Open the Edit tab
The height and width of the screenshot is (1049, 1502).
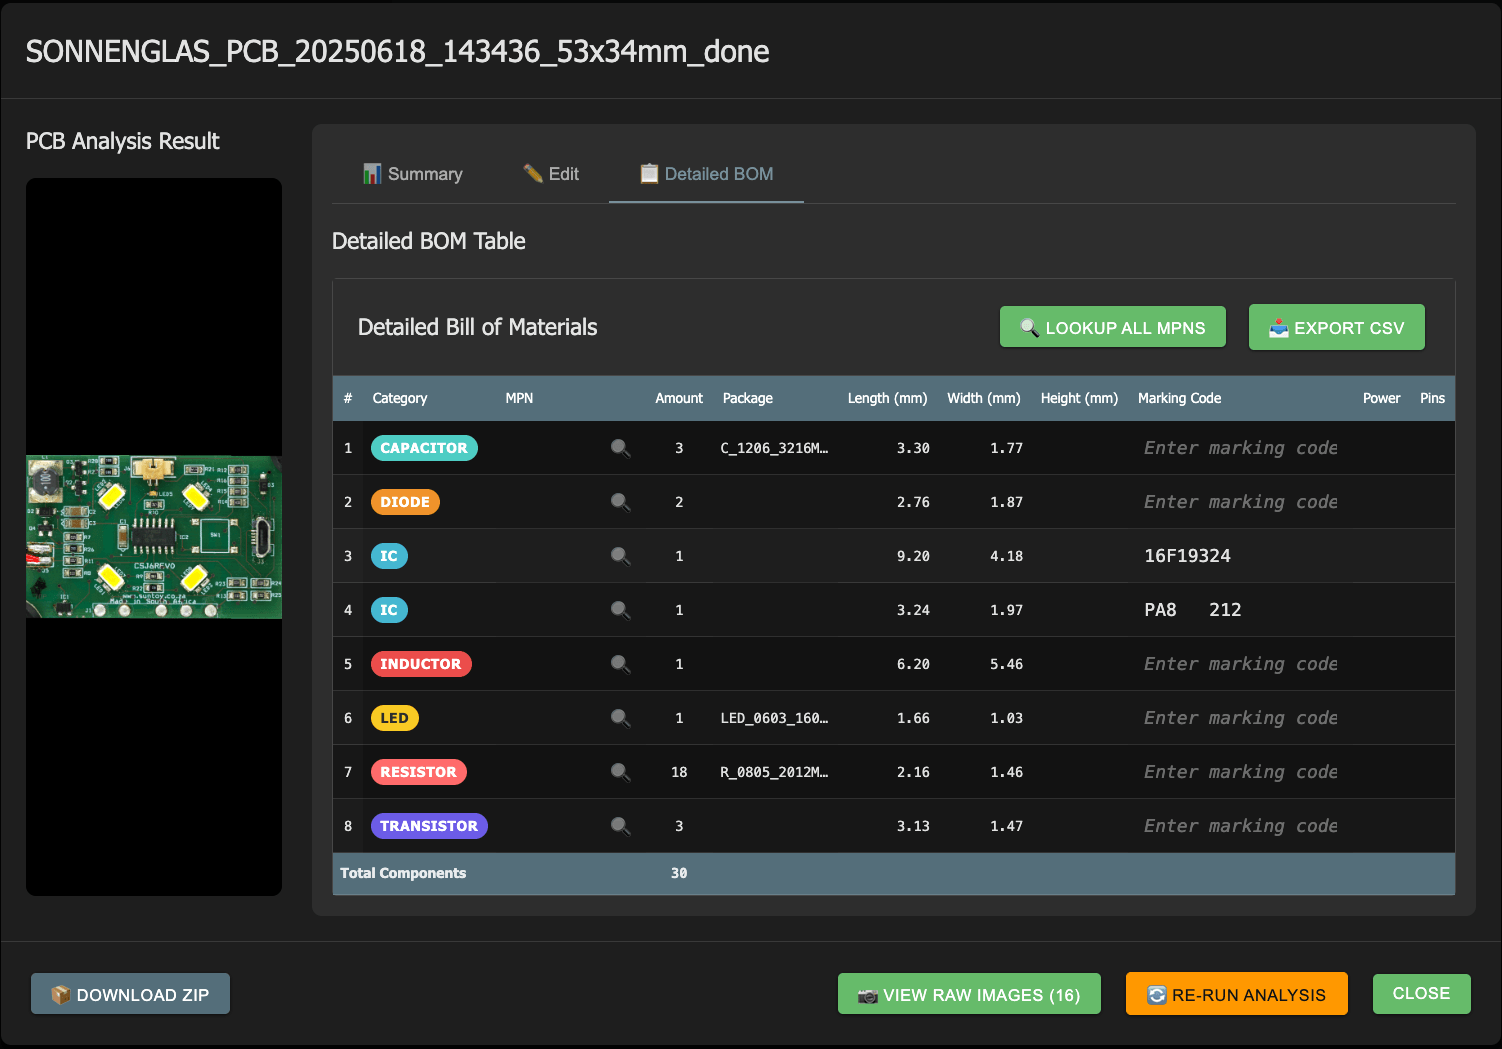pos(551,174)
